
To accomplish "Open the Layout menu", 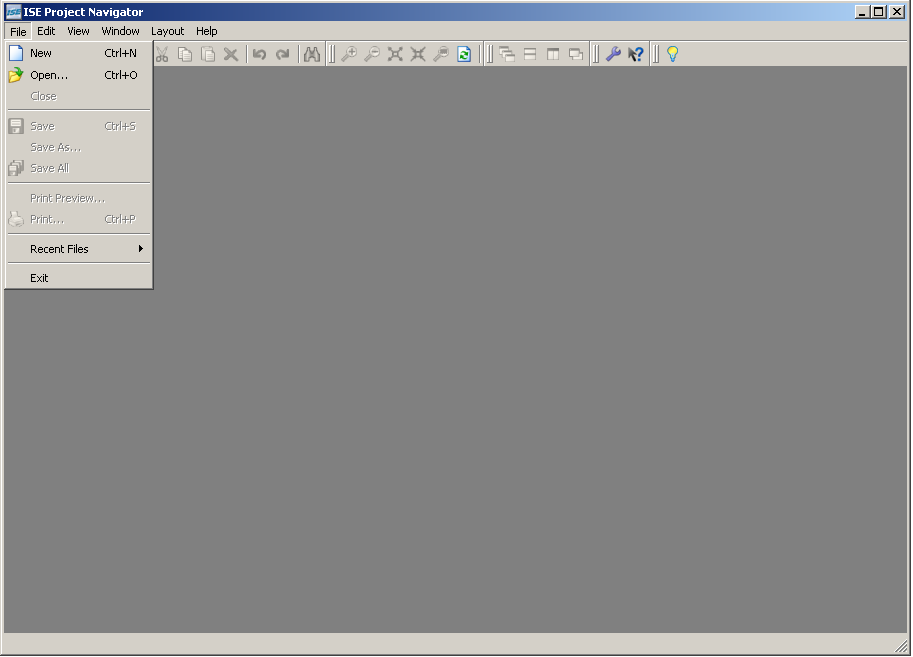I will pyautogui.click(x=167, y=31).
